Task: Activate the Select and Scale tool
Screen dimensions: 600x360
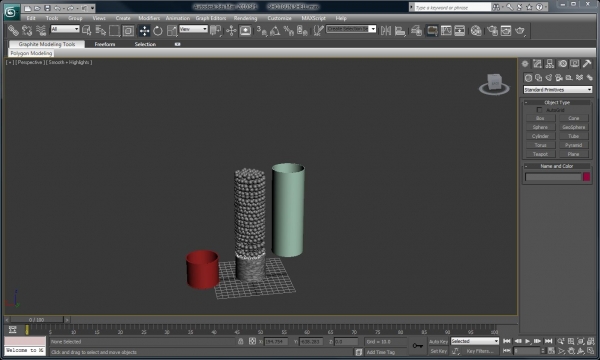Action: (172, 31)
